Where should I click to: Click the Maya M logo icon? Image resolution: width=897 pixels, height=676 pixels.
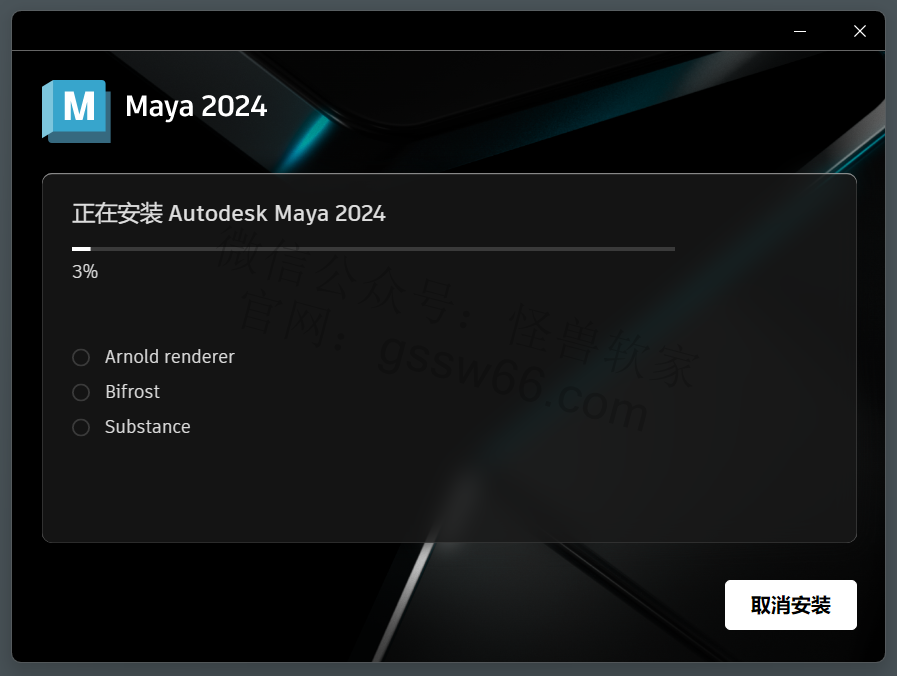(x=76, y=111)
